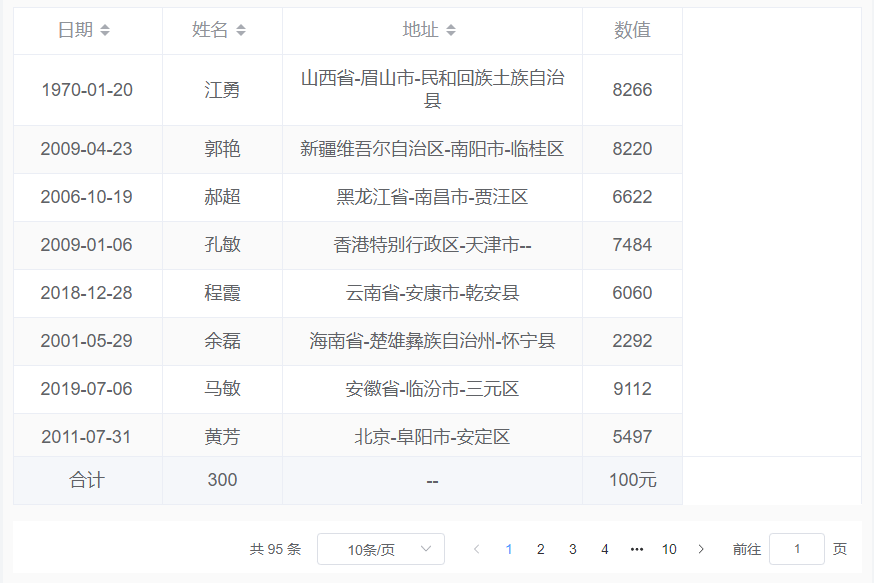Open chevron on page size selector
874x583 pixels.
pos(424,549)
